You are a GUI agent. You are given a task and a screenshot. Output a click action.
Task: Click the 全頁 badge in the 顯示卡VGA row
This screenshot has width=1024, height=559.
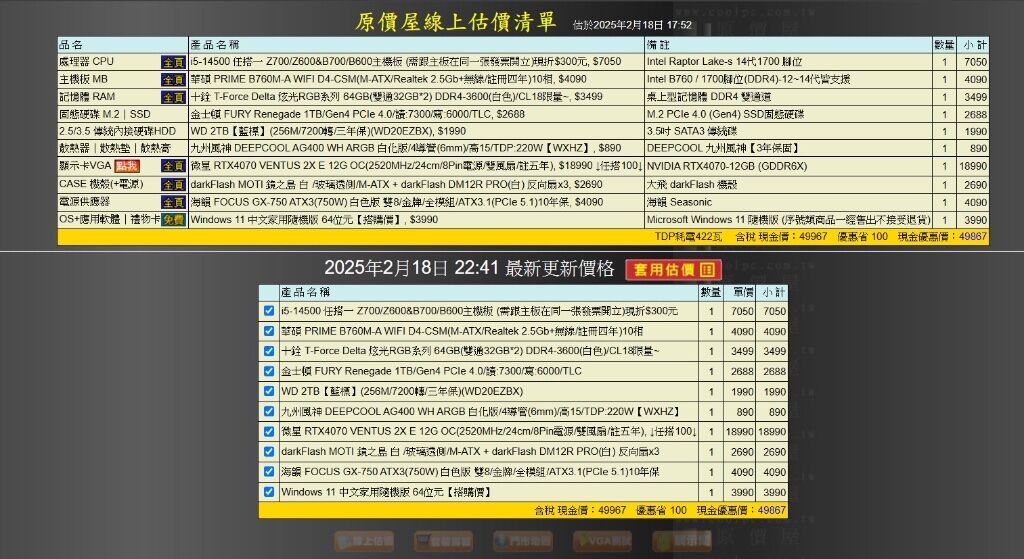point(173,167)
